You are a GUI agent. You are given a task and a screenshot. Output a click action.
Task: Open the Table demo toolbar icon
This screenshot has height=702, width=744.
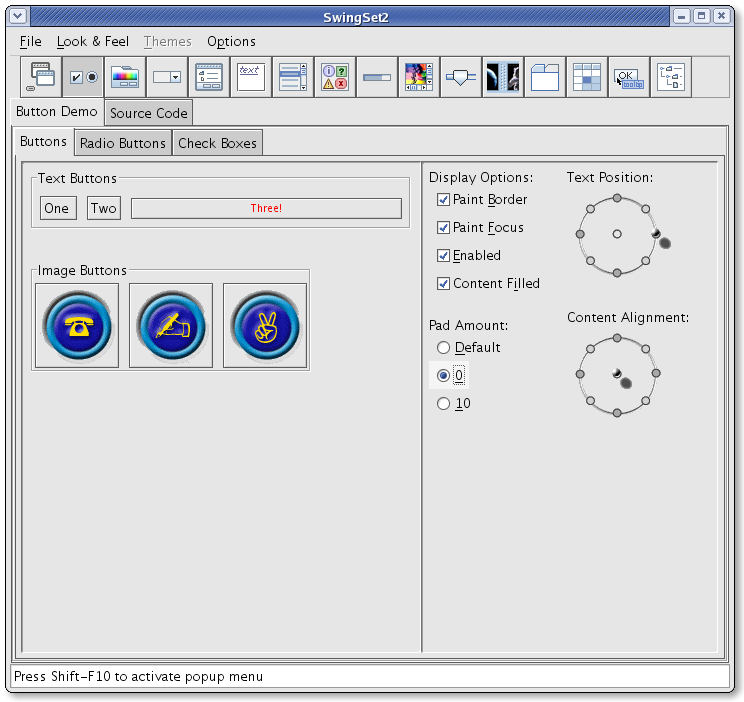point(587,77)
